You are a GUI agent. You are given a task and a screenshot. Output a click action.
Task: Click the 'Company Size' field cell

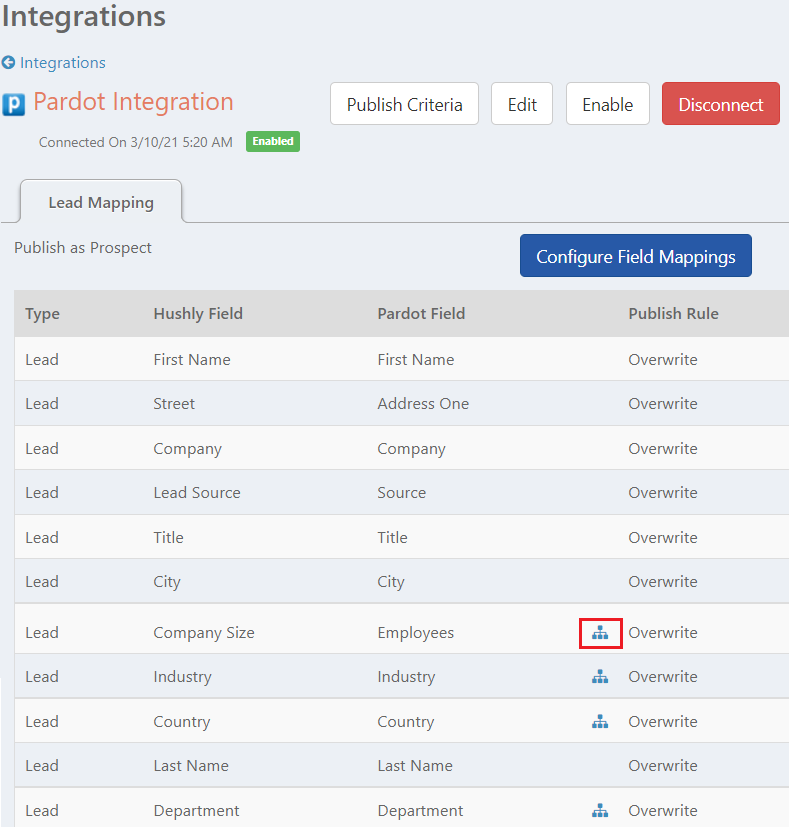(204, 632)
